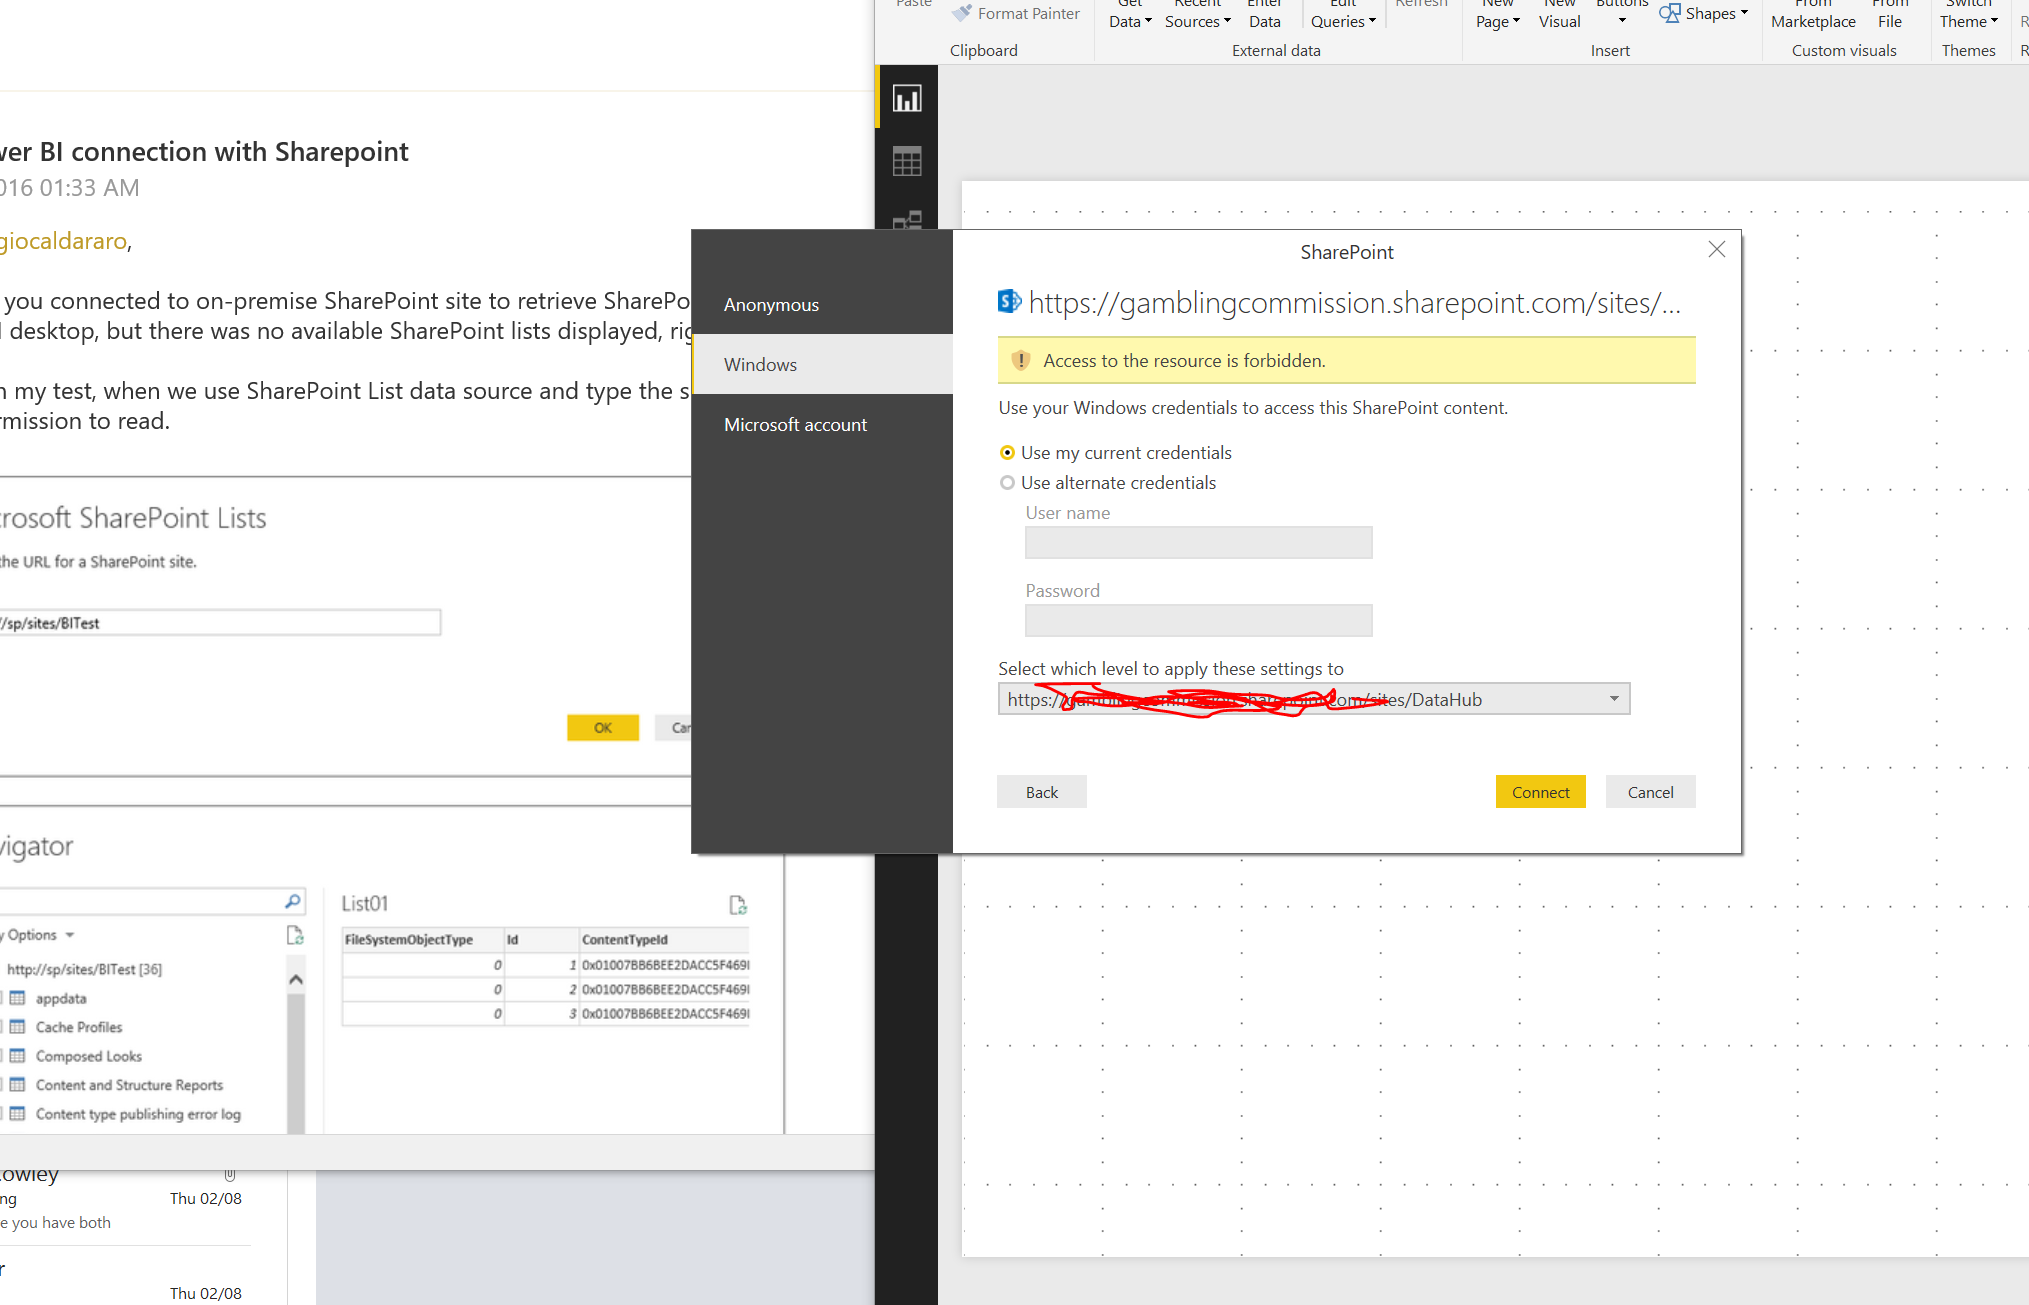Click the New Visual ribbon button
Image resolution: width=2029 pixels, height=1305 pixels.
[x=1559, y=14]
